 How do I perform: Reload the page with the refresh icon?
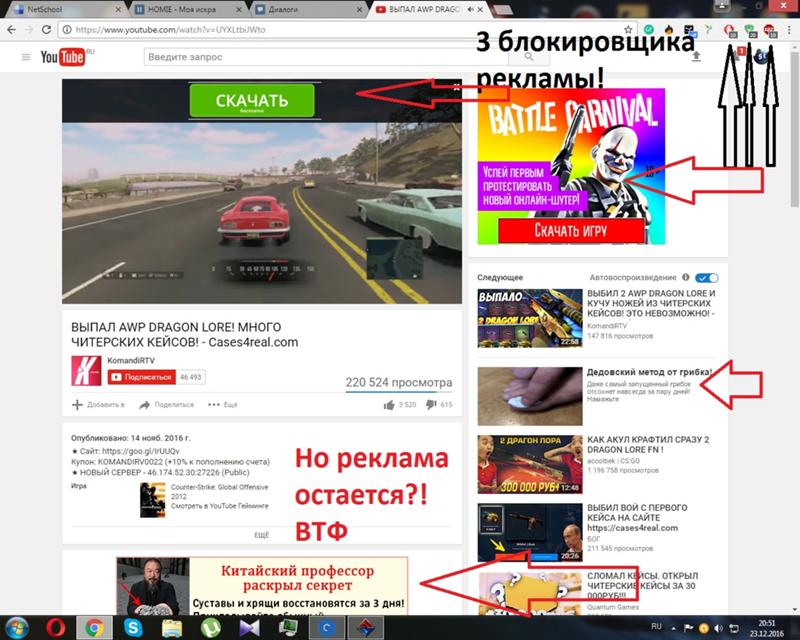[46, 30]
